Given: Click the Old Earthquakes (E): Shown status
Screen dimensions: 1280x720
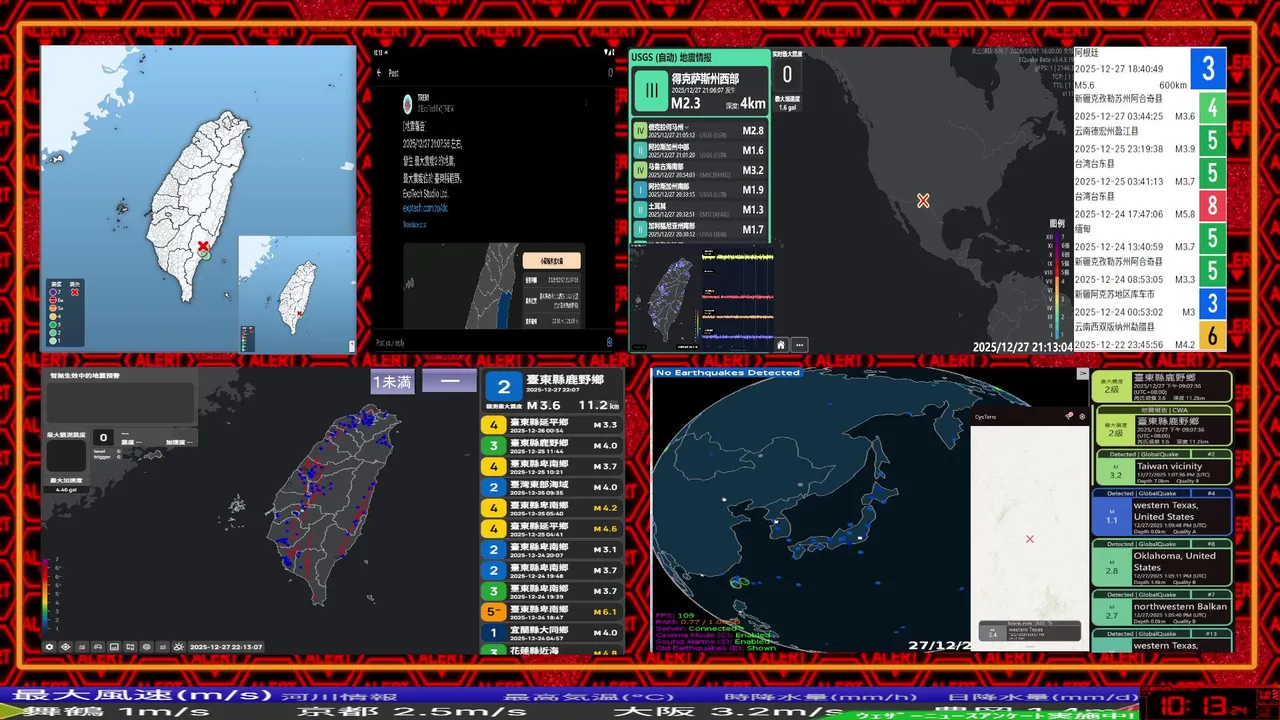Looking at the screenshot, I should click(714, 647).
